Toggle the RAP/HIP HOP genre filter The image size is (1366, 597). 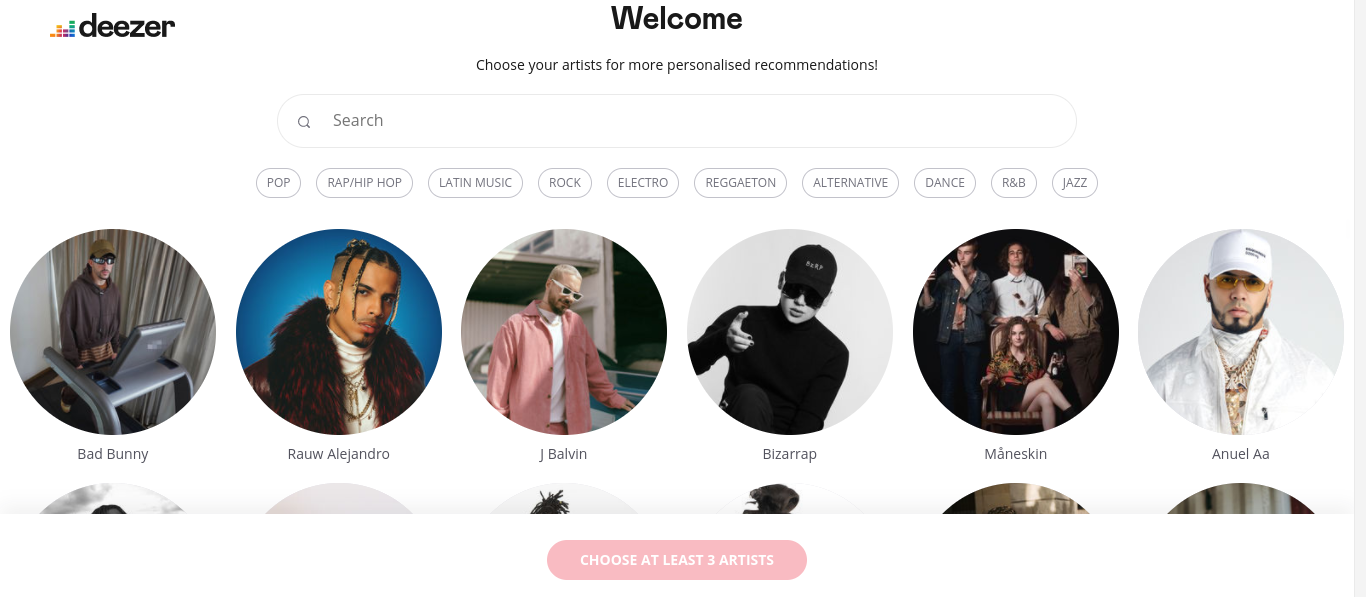364,183
